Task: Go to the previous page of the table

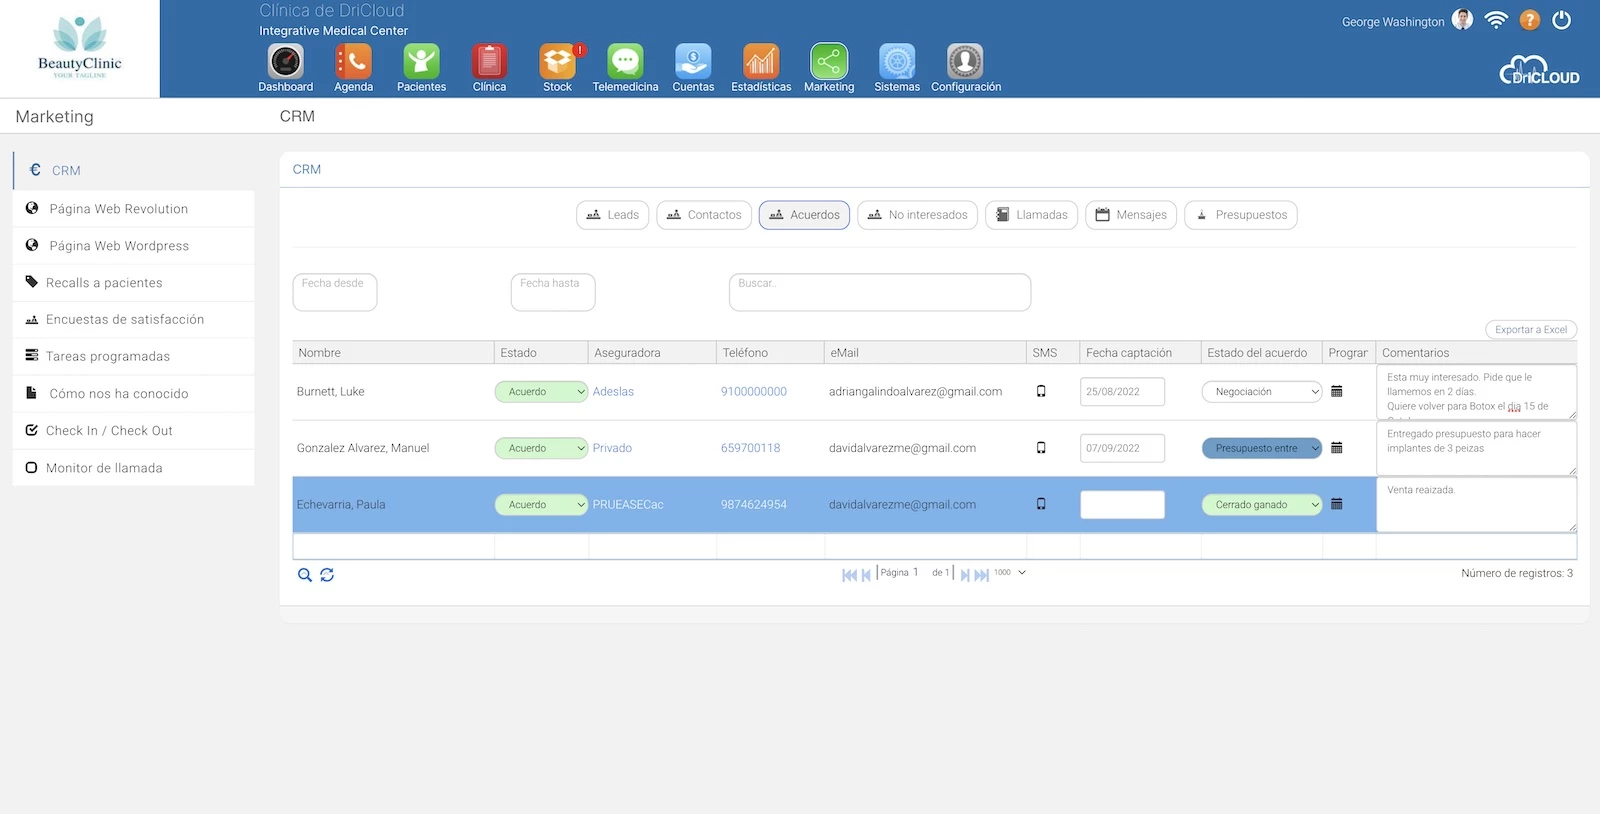Action: 866,575
